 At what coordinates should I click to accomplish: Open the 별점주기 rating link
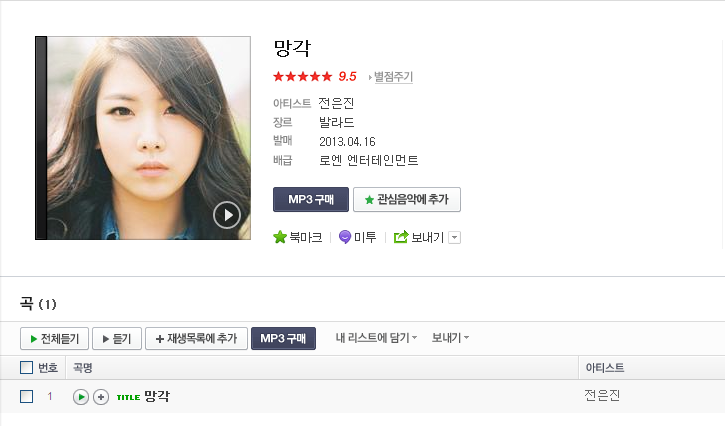point(393,77)
